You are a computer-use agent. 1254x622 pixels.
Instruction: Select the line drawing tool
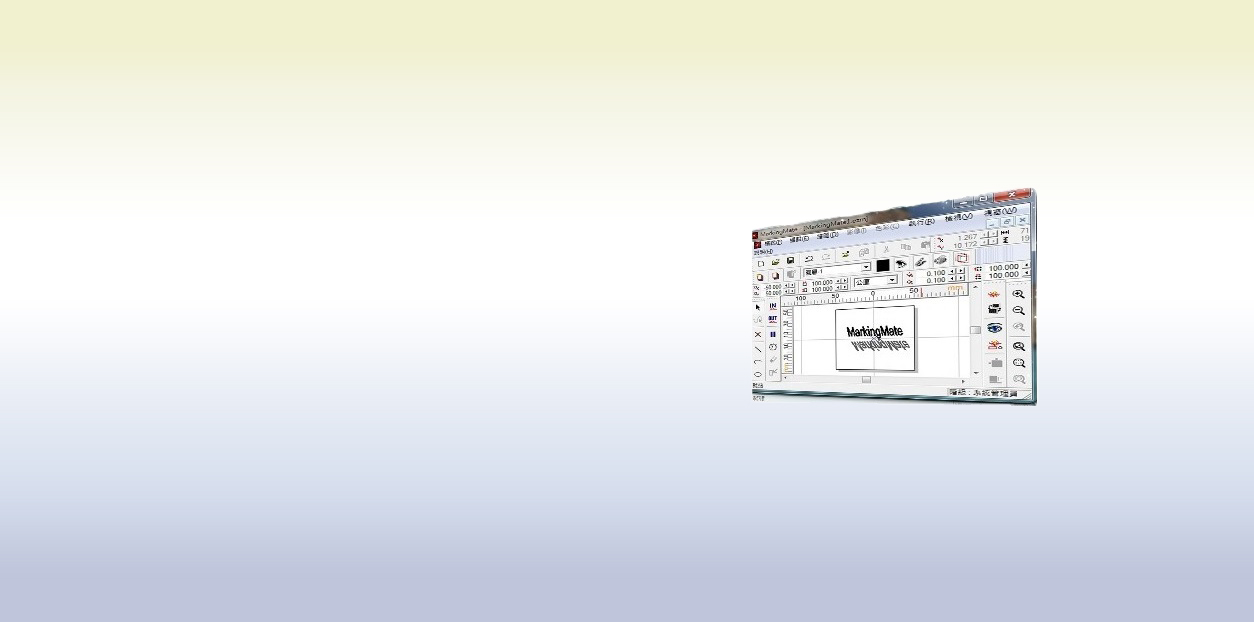(758, 348)
